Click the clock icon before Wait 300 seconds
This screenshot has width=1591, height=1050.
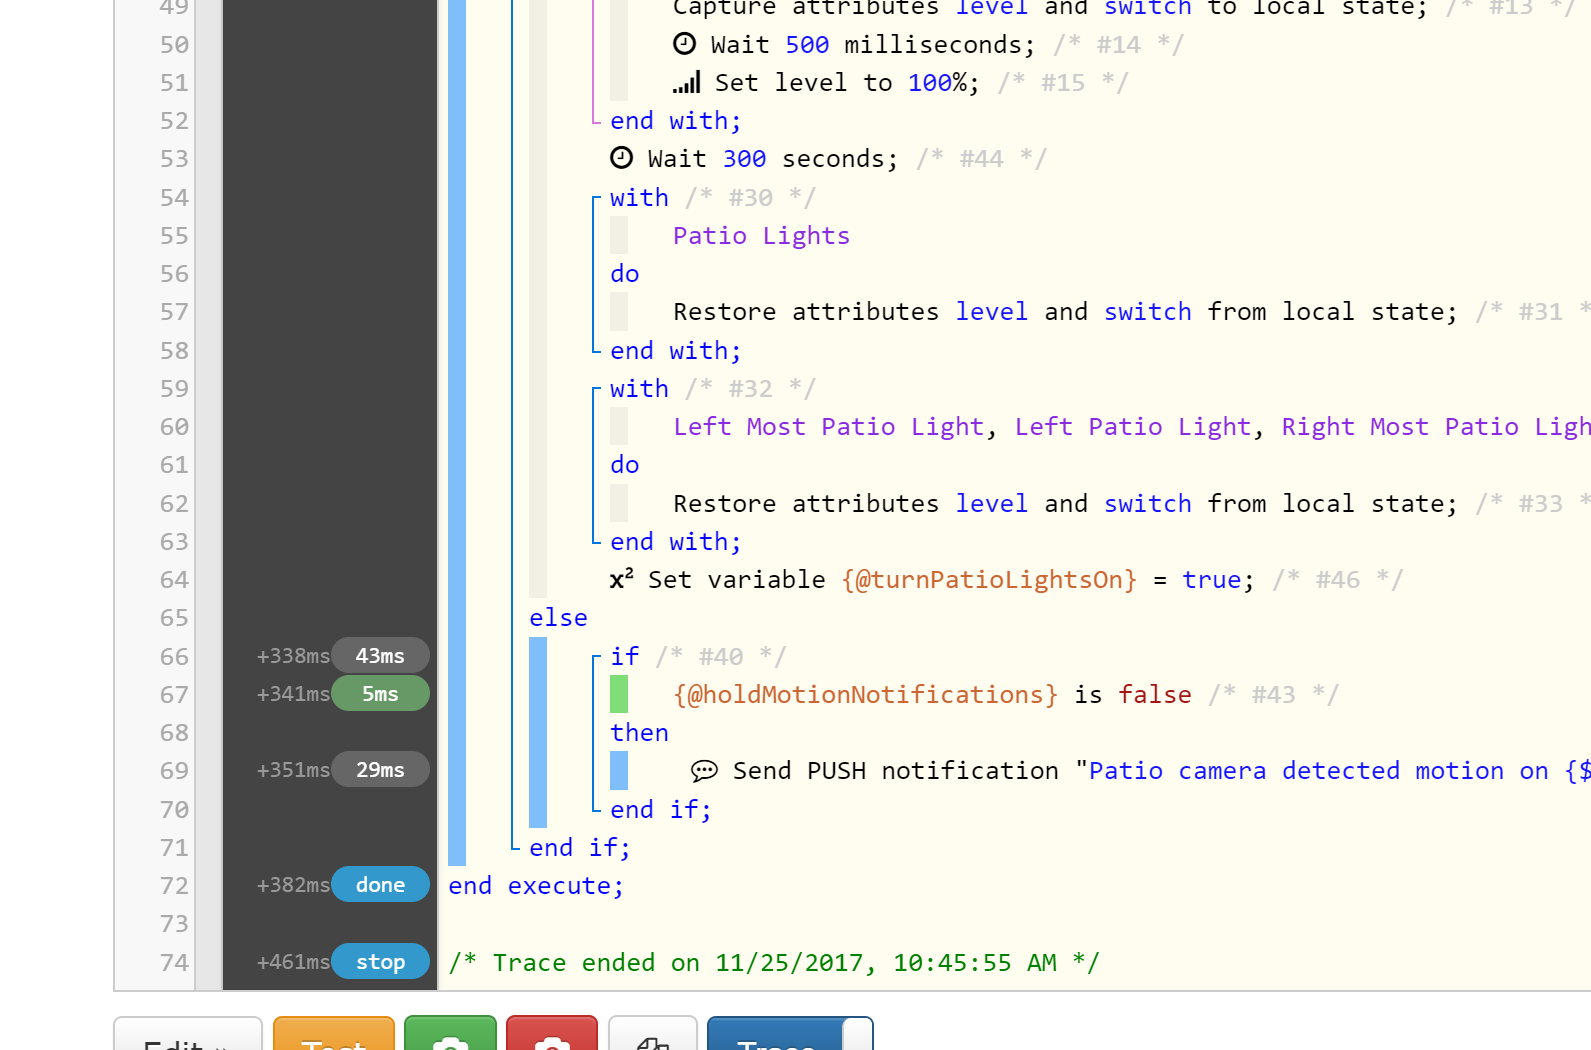coord(621,158)
